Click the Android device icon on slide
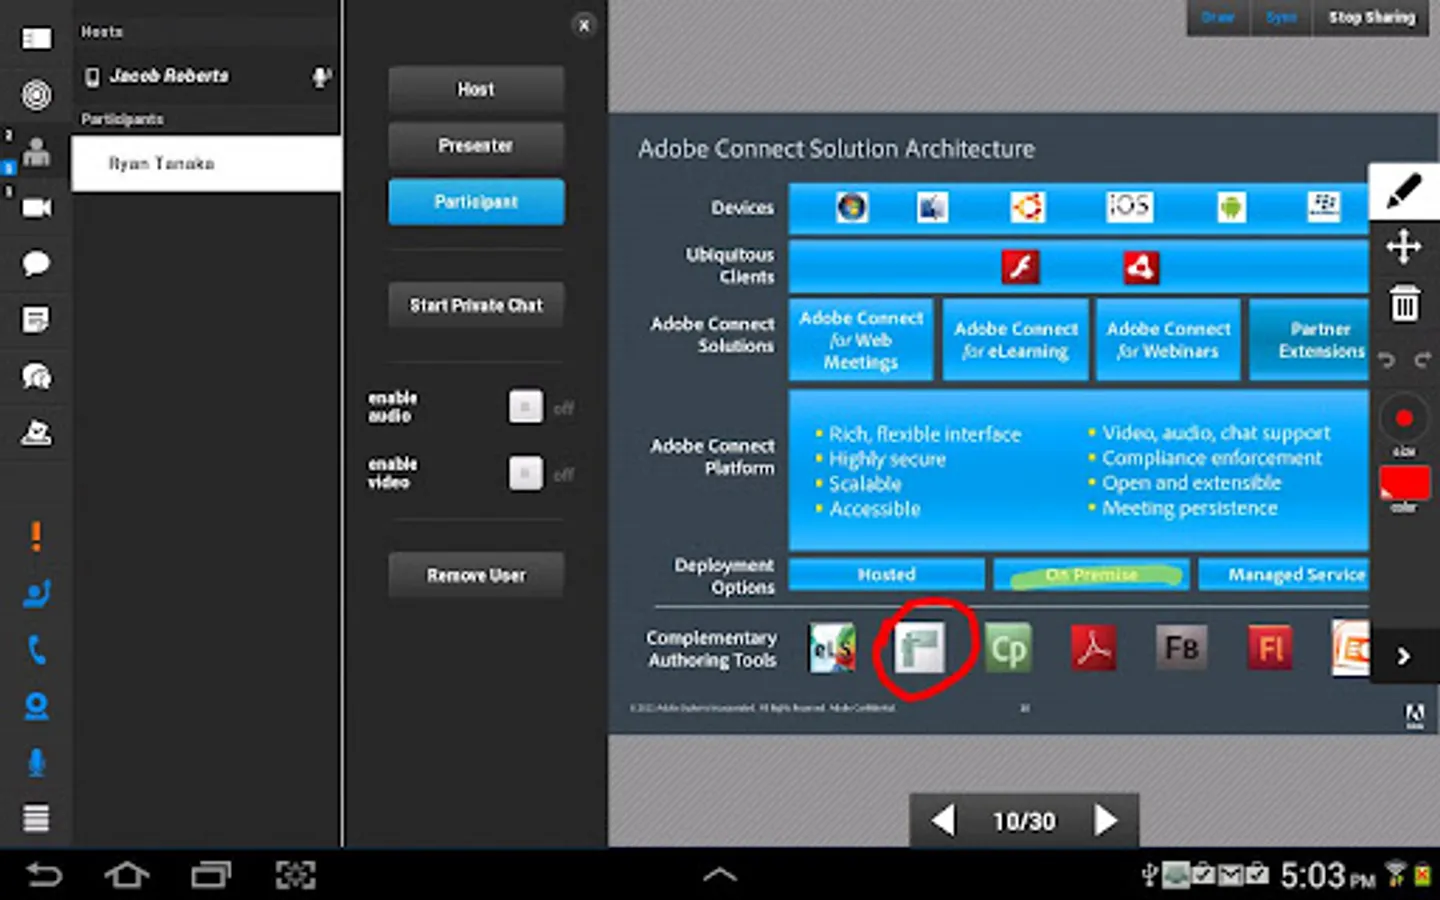Image resolution: width=1440 pixels, height=900 pixels. point(1231,207)
